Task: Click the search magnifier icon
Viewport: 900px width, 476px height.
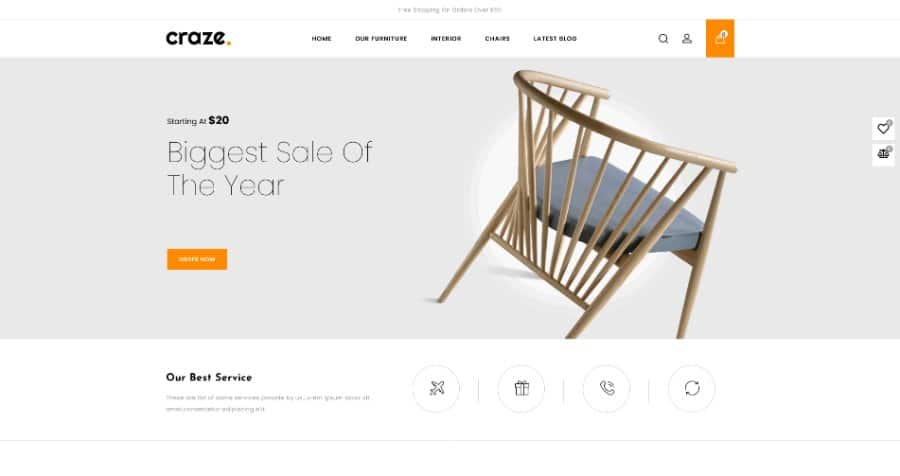Action: [x=663, y=38]
